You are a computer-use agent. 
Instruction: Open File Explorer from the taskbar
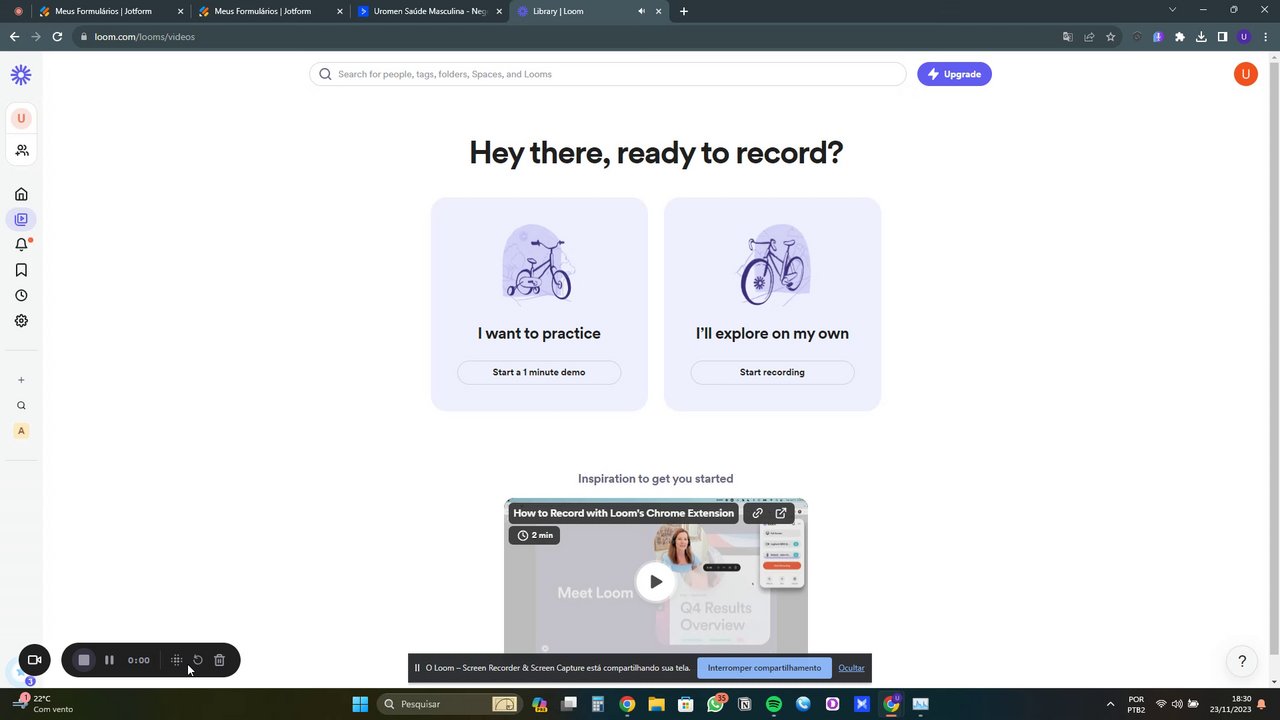(656, 704)
